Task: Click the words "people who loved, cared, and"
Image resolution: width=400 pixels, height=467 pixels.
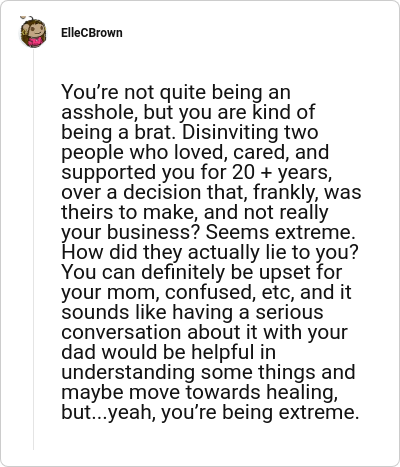Action: 195,152
